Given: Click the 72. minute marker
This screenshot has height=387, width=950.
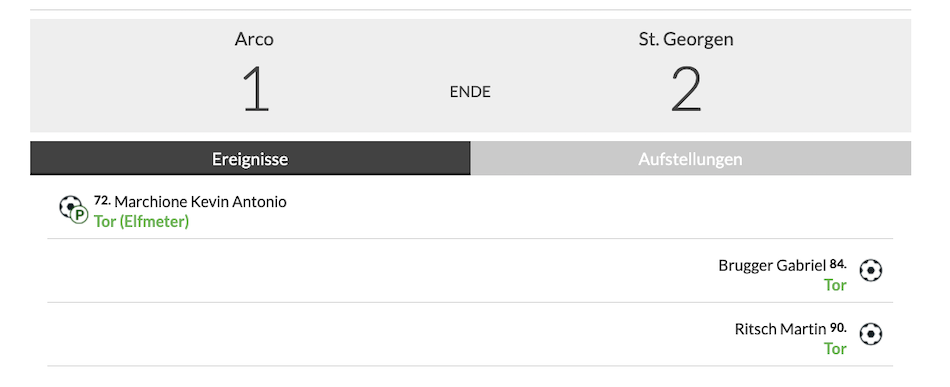Looking at the screenshot, I should (x=102, y=199).
